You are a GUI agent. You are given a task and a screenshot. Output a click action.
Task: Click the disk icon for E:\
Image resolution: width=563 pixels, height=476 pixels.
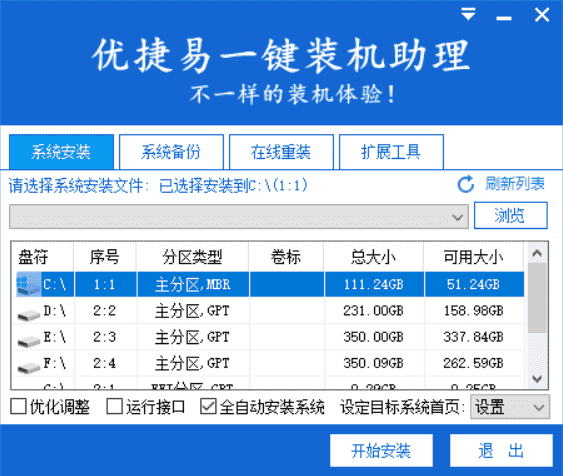(x=29, y=341)
